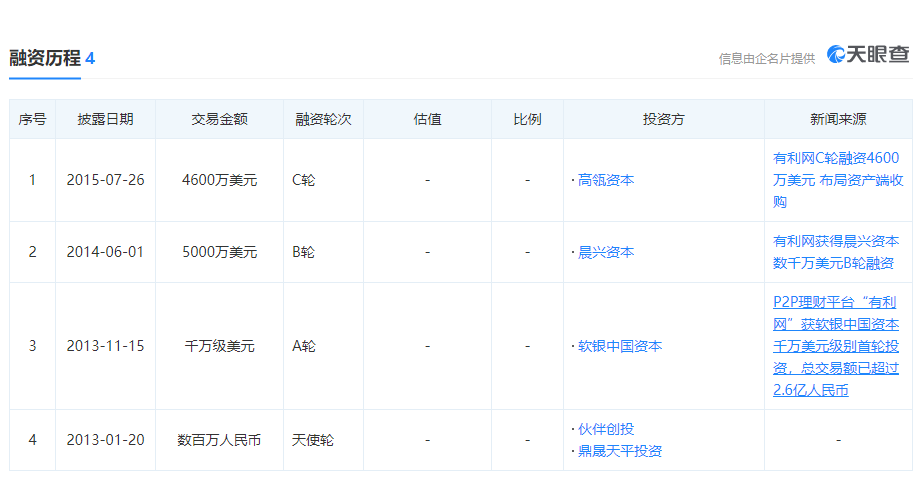Select the 5000万美元 amount cell
The width and height of the screenshot is (919, 478).
click(x=219, y=252)
